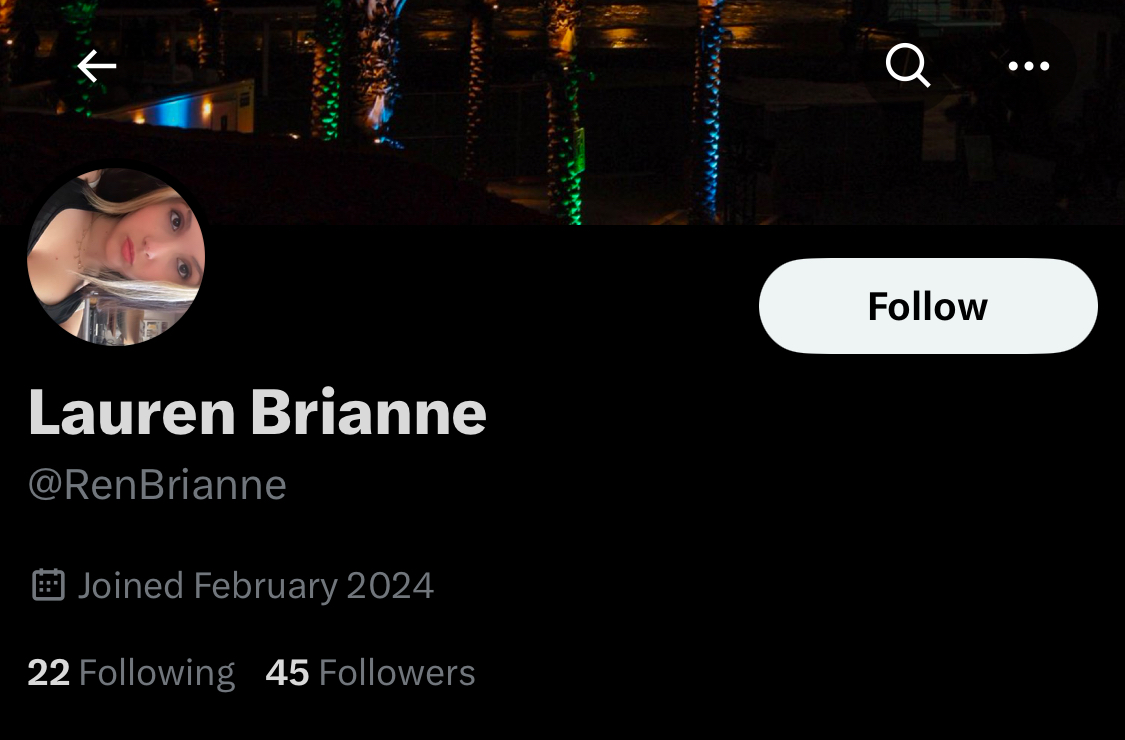1125x740 pixels.
Task: Open search with the magnifying glass icon
Action: pyautogui.click(x=908, y=66)
